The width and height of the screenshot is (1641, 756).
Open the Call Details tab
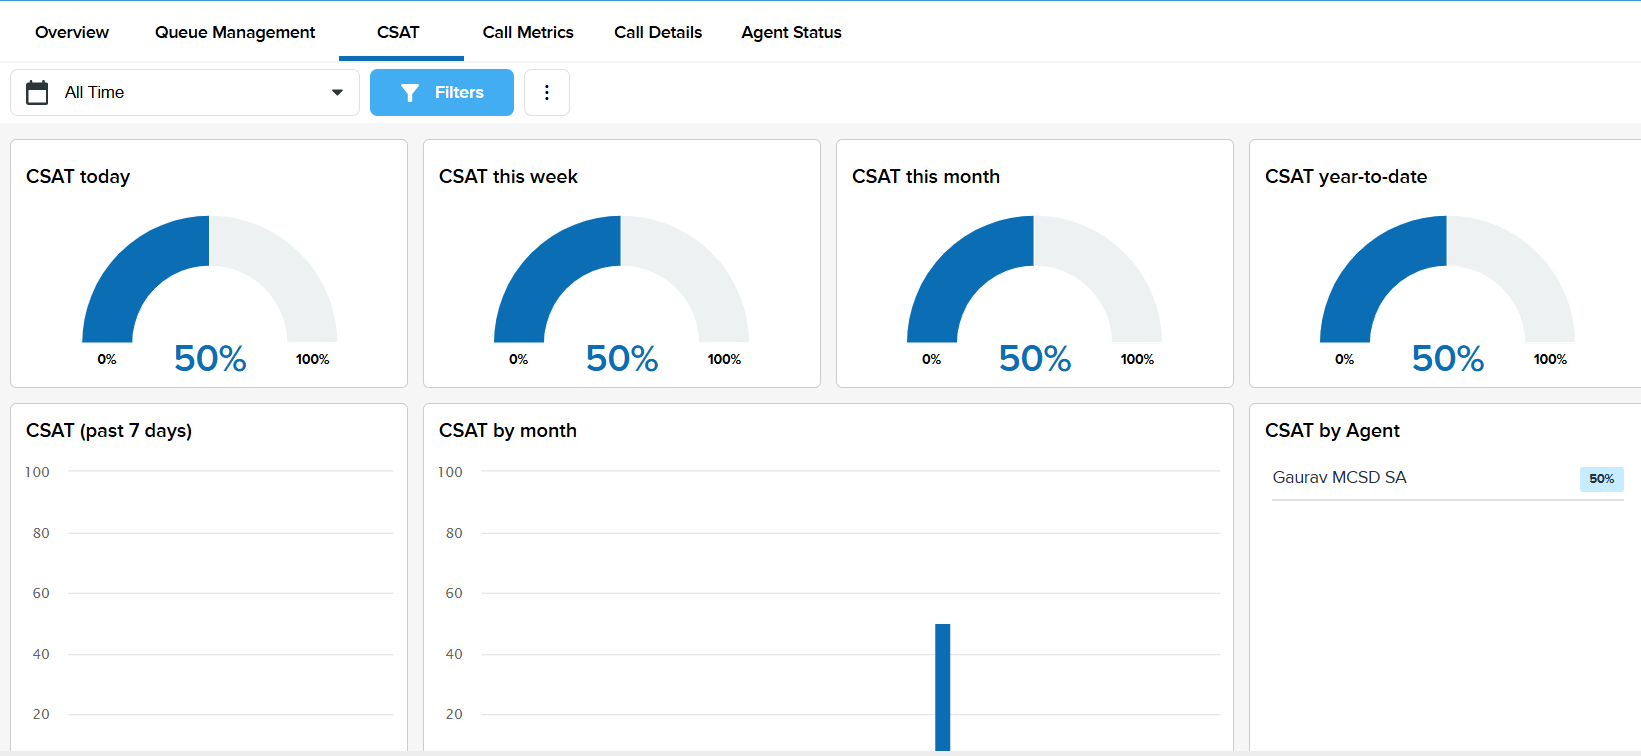pyautogui.click(x=658, y=32)
